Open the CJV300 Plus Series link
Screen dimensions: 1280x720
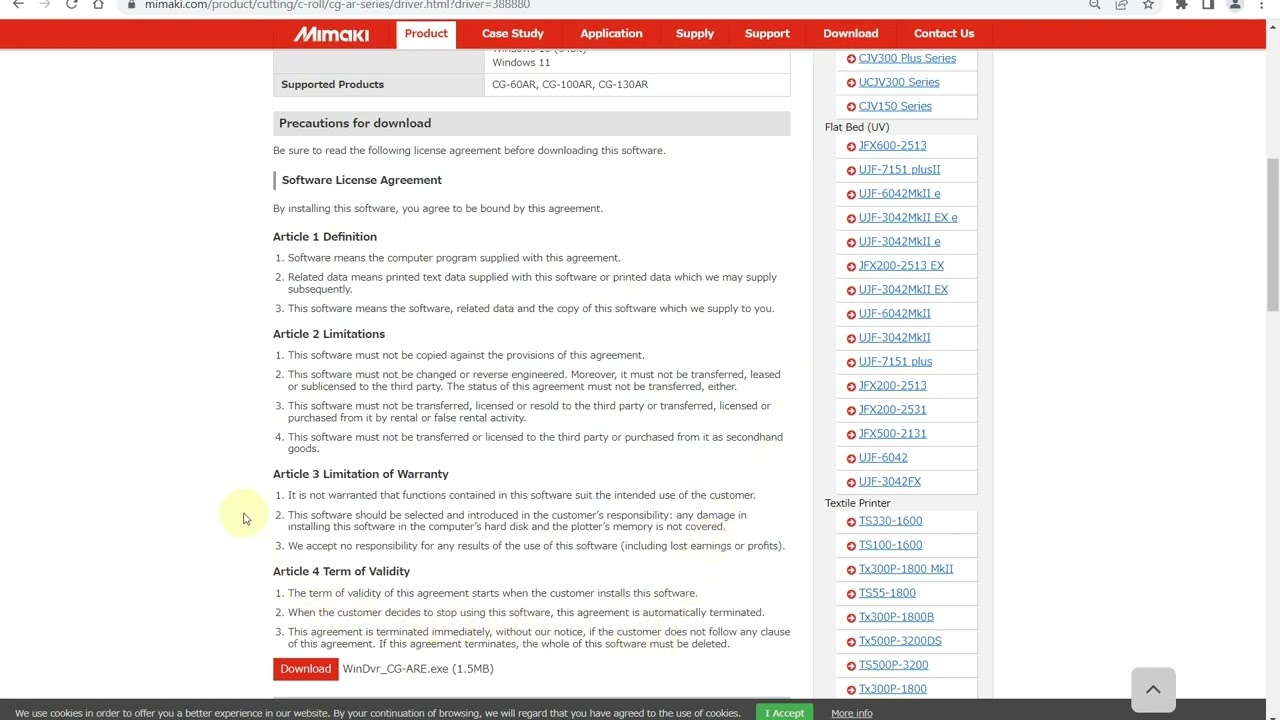[907, 58]
